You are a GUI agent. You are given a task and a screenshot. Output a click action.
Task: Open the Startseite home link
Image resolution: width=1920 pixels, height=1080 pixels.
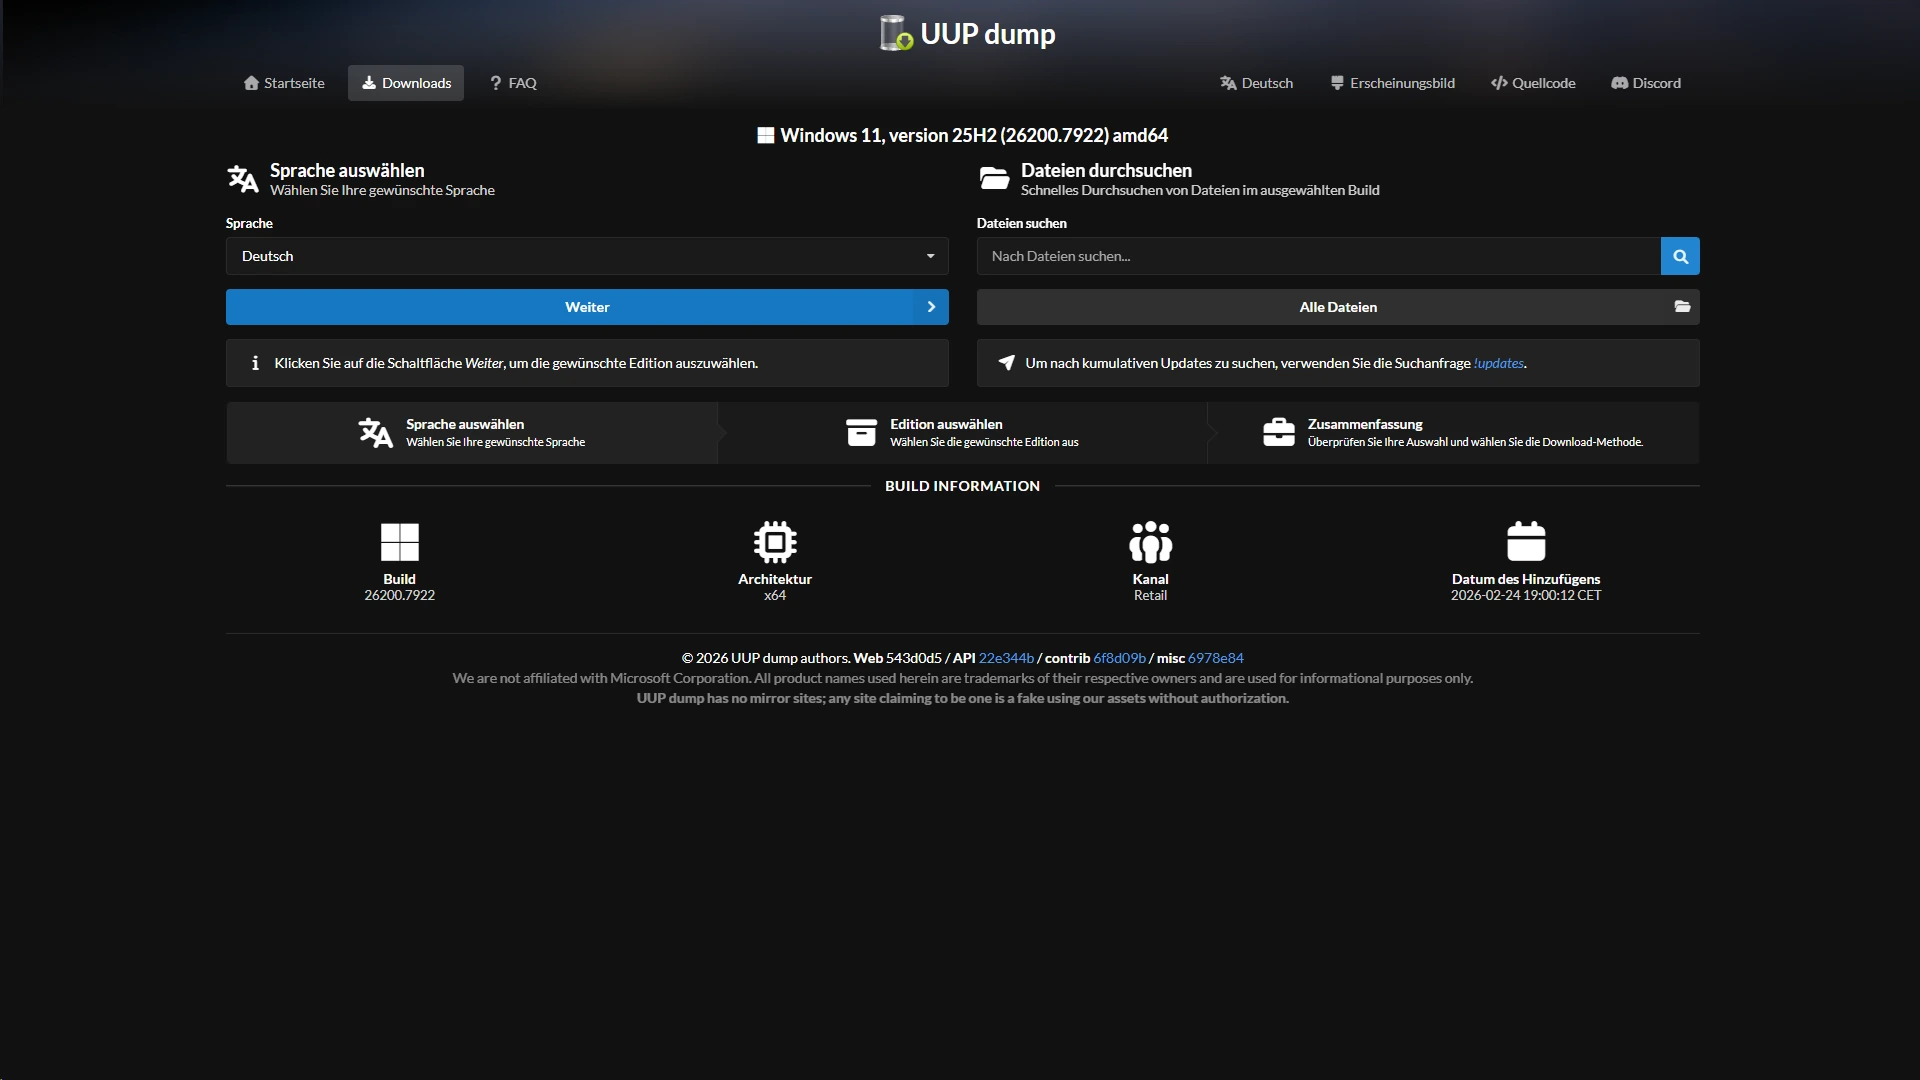(x=284, y=83)
